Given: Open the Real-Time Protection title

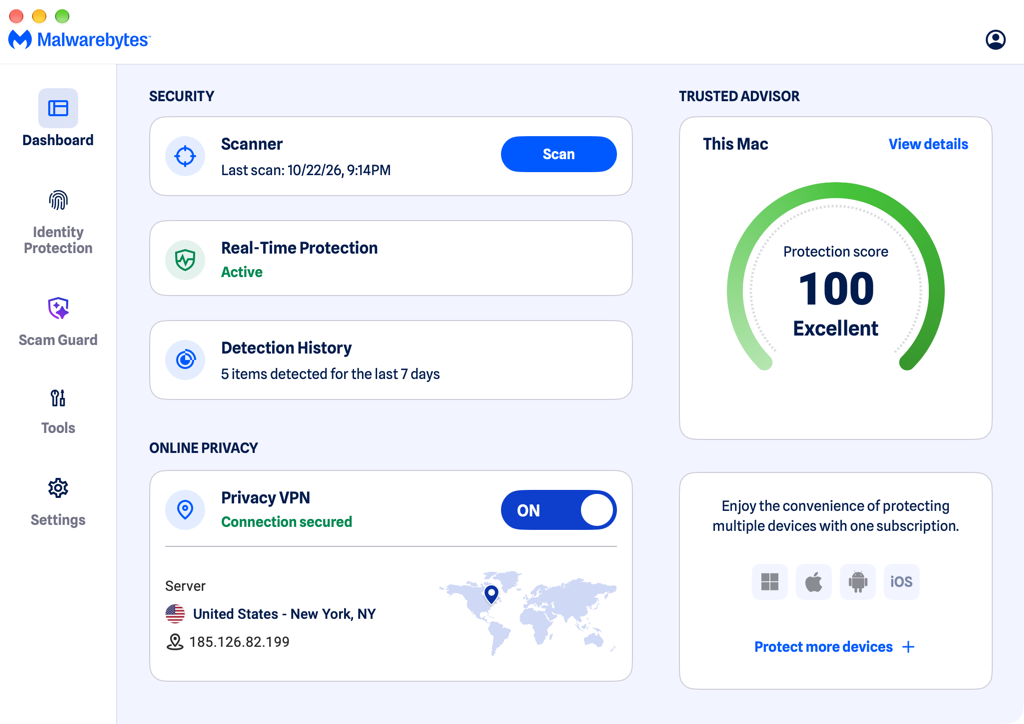Looking at the screenshot, I should click(x=299, y=248).
